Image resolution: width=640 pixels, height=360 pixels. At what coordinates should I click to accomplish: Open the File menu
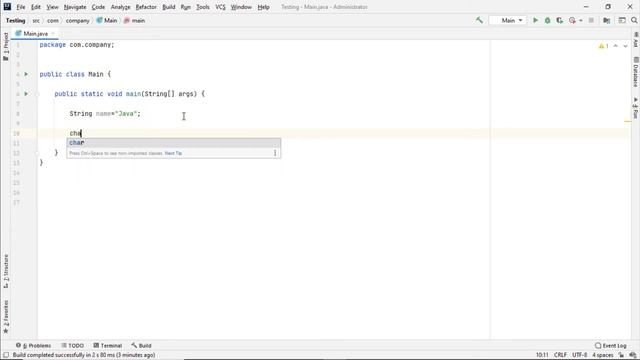coord(20,7)
